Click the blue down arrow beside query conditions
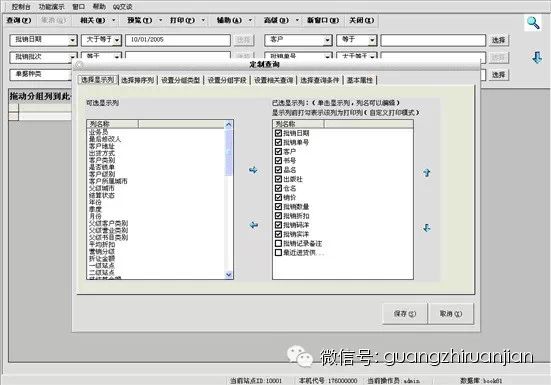This screenshot has height=385, width=551. pos(537,57)
